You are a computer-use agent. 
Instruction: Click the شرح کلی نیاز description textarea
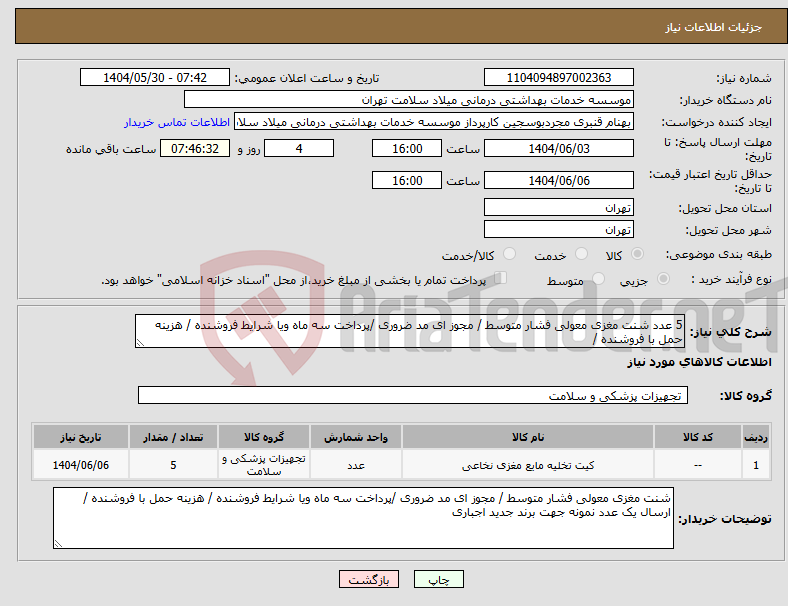point(410,332)
